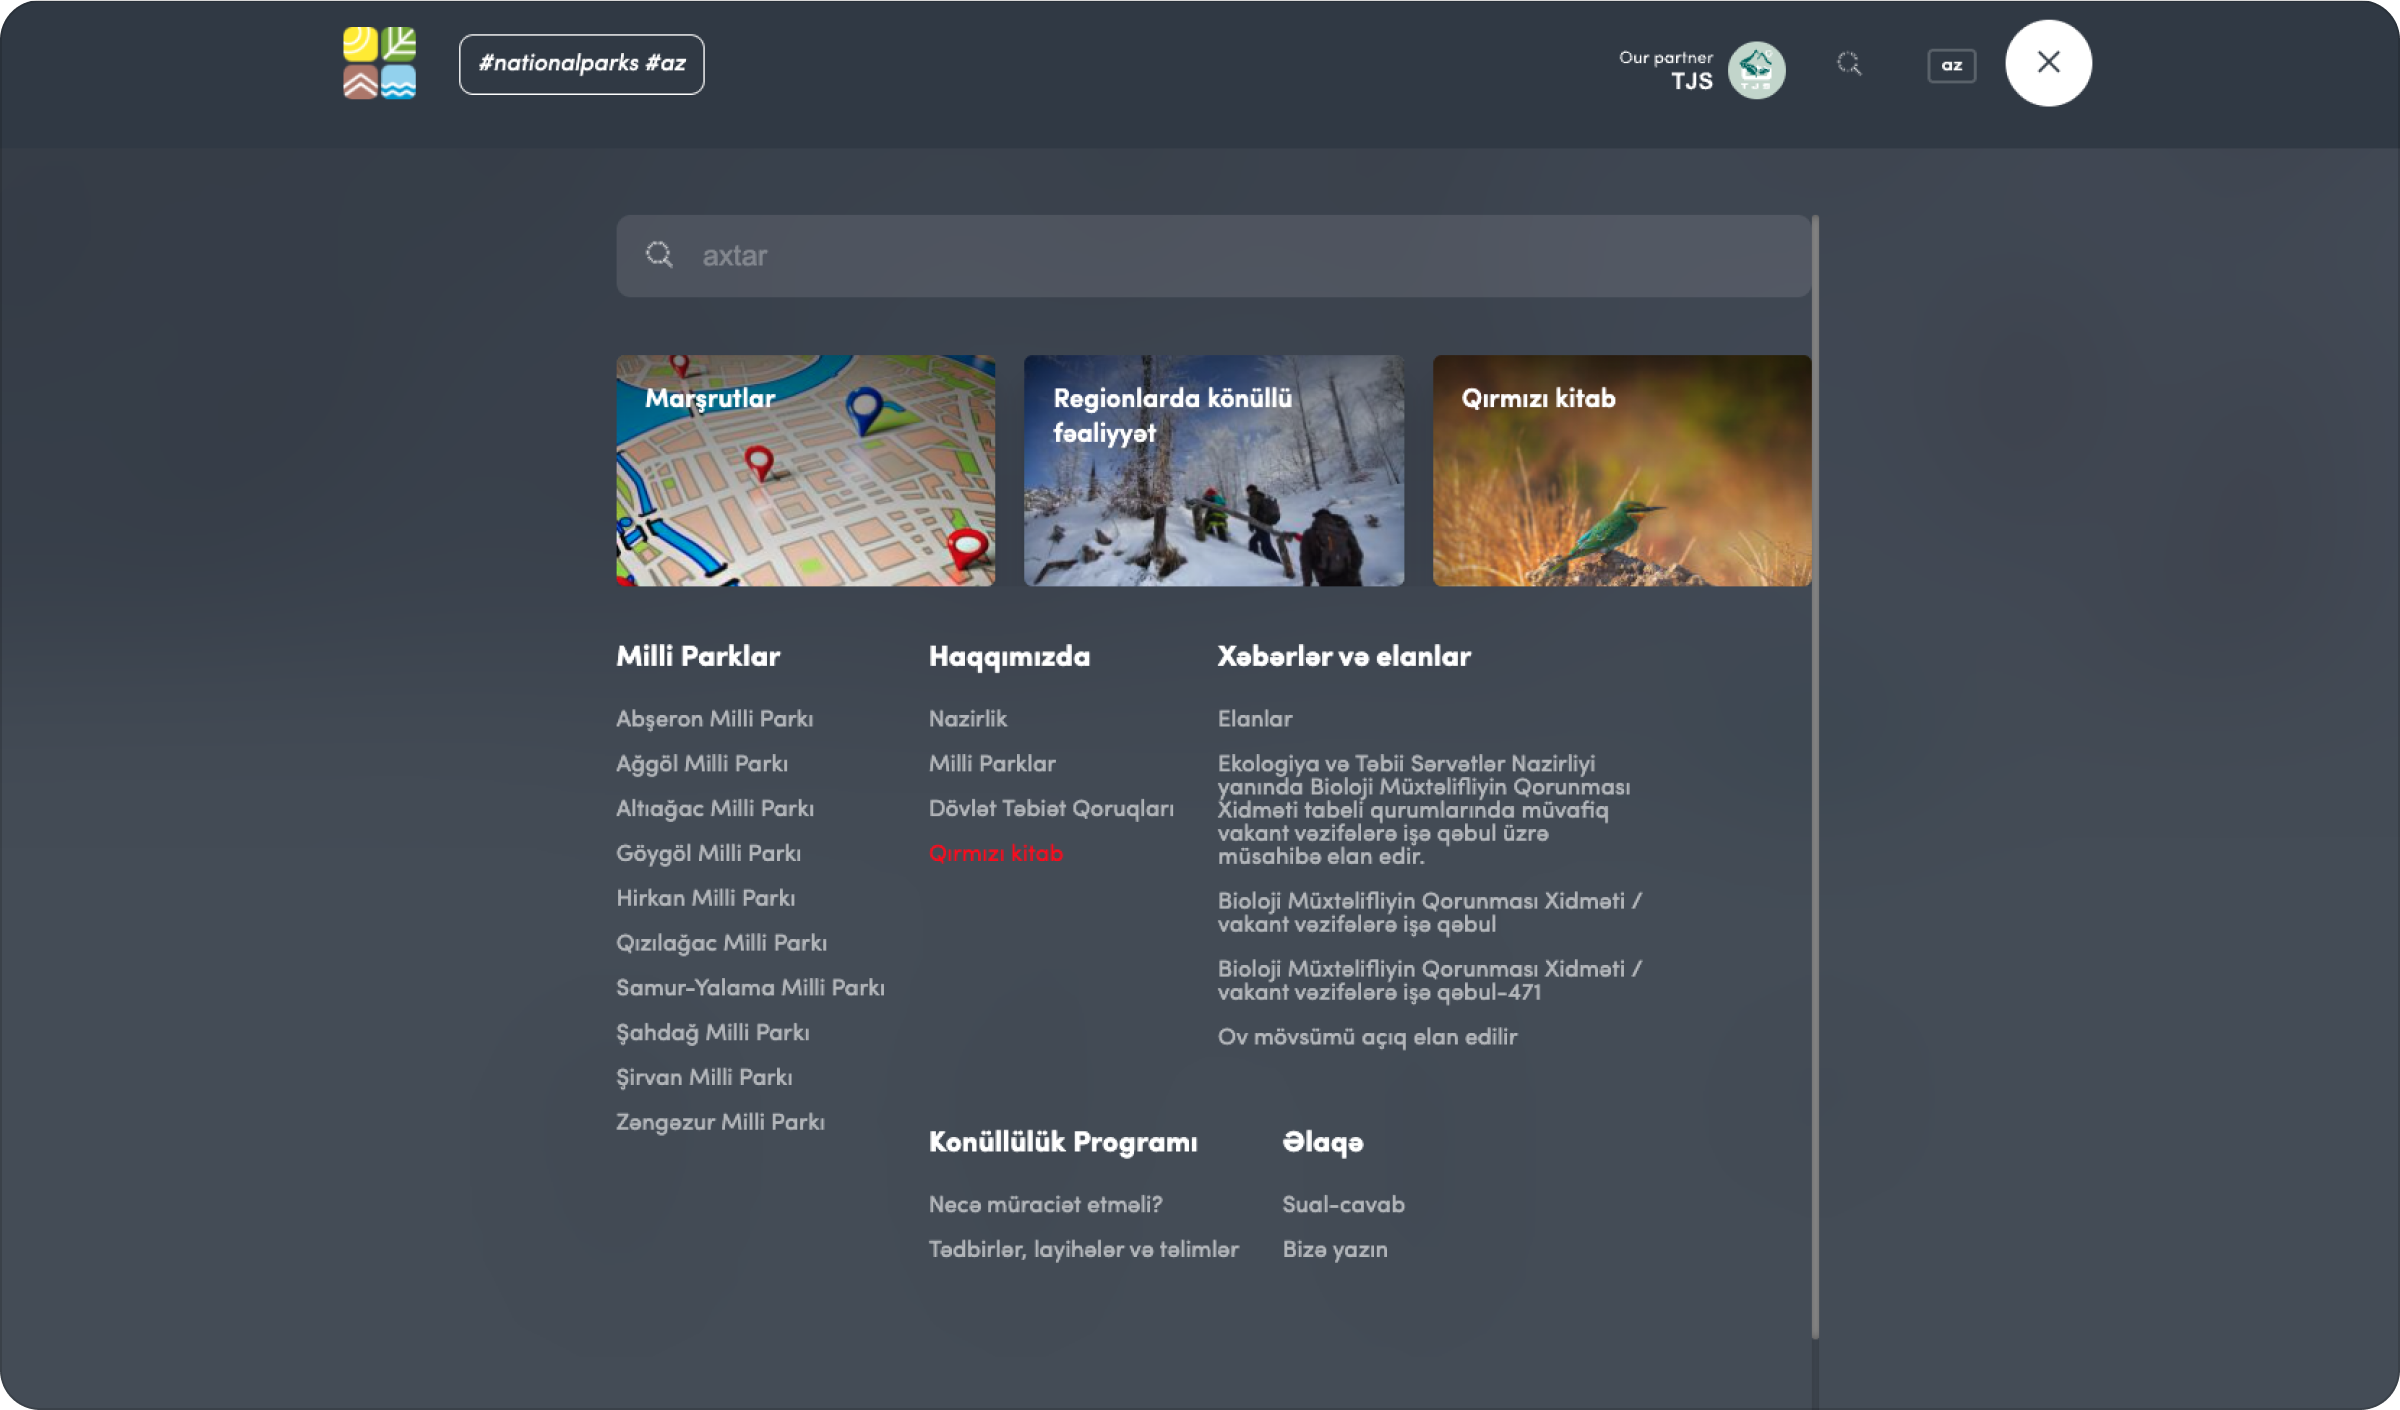Open the Elanlar announcements link
This screenshot has height=1410, width=2400.
[1254, 719]
